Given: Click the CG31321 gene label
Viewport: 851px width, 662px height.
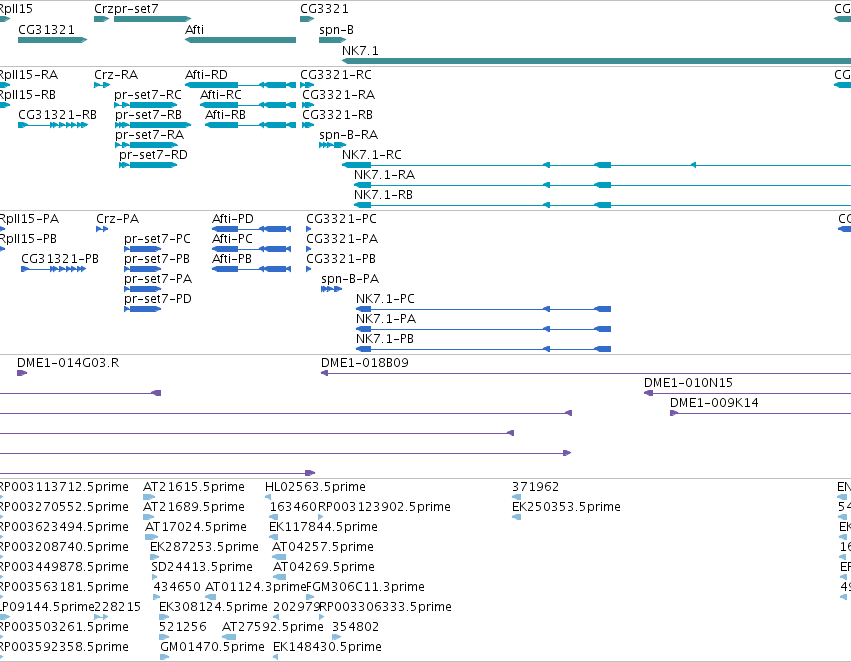Looking at the screenshot, I should pyautogui.click(x=46, y=30).
